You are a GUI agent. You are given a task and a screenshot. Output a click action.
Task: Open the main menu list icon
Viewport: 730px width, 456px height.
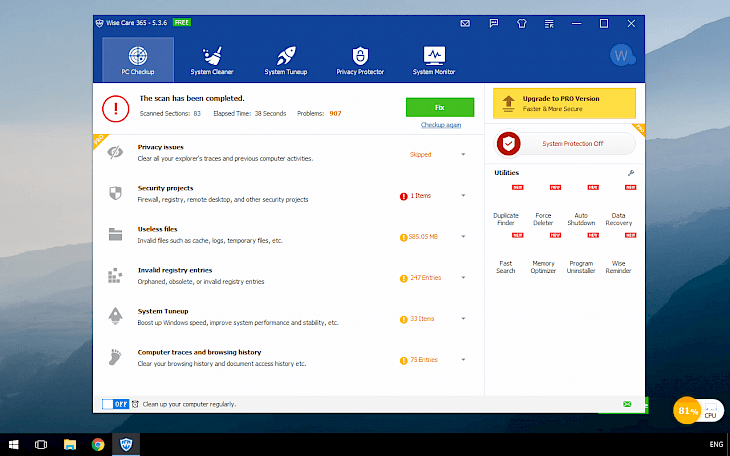(x=549, y=23)
